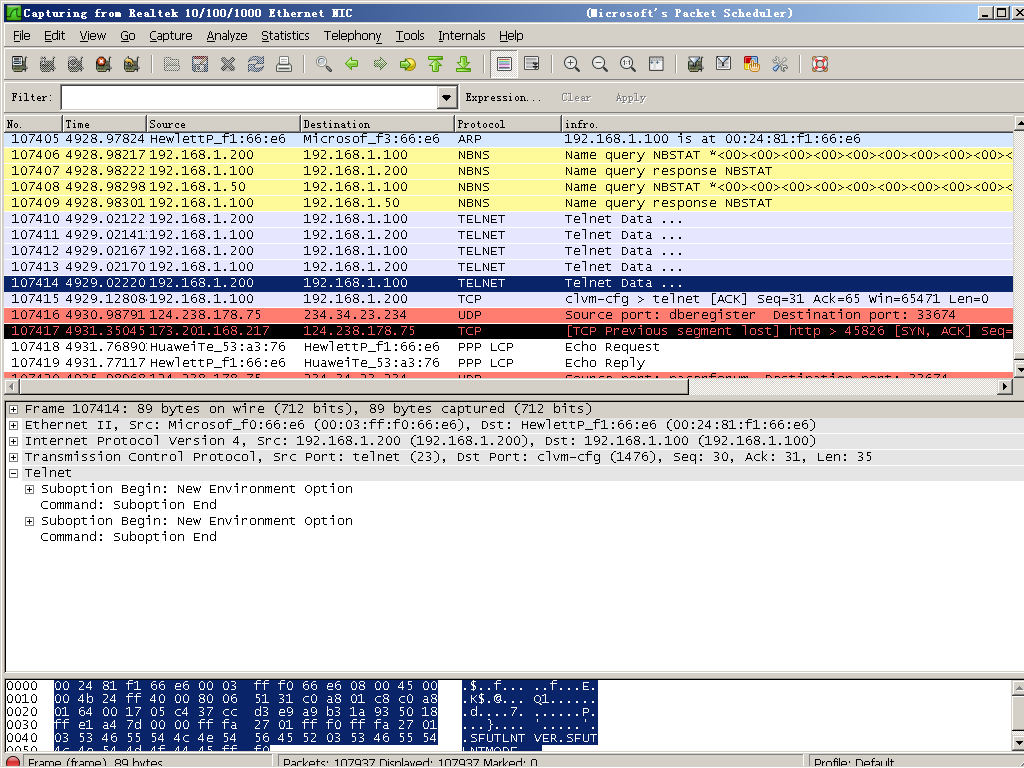Select ARP packet 107405

pos(509,139)
